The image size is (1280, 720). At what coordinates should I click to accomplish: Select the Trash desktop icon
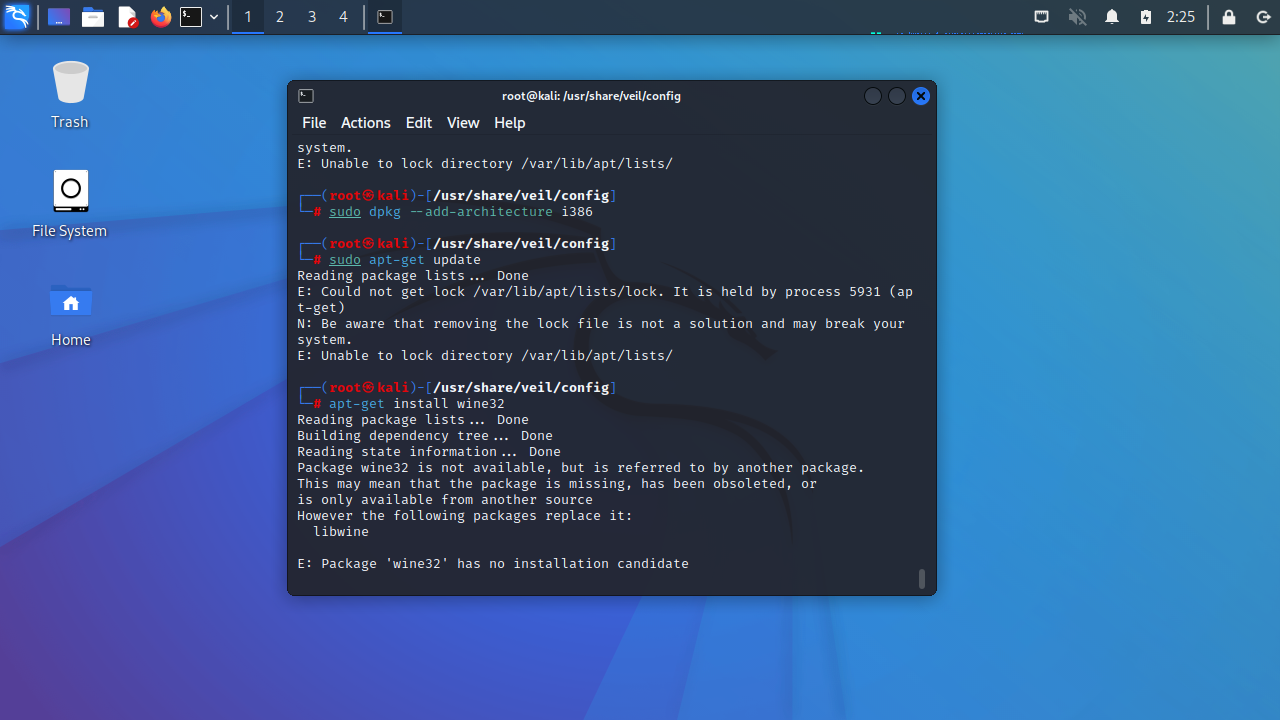70,95
